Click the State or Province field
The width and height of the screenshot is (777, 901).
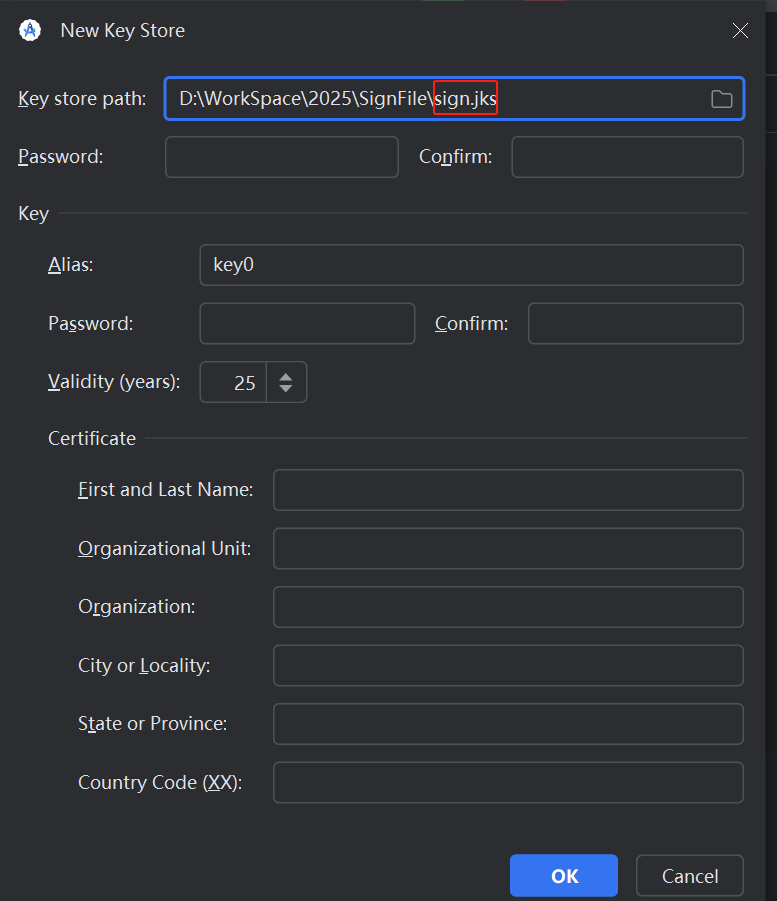pyautogui.click(x=508, y=724)
